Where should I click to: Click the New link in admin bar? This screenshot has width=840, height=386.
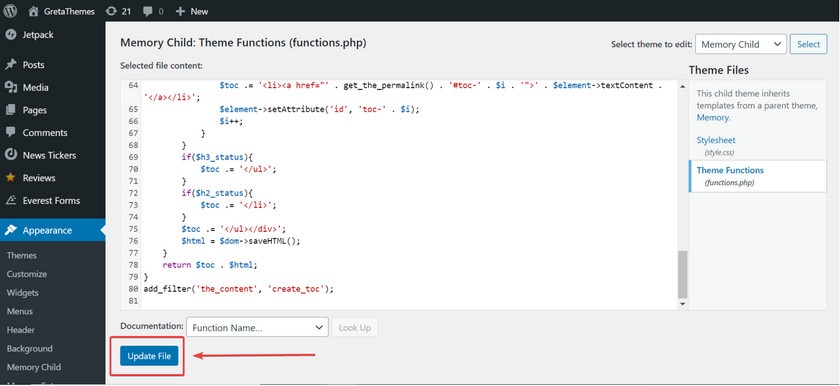[199, 11]
